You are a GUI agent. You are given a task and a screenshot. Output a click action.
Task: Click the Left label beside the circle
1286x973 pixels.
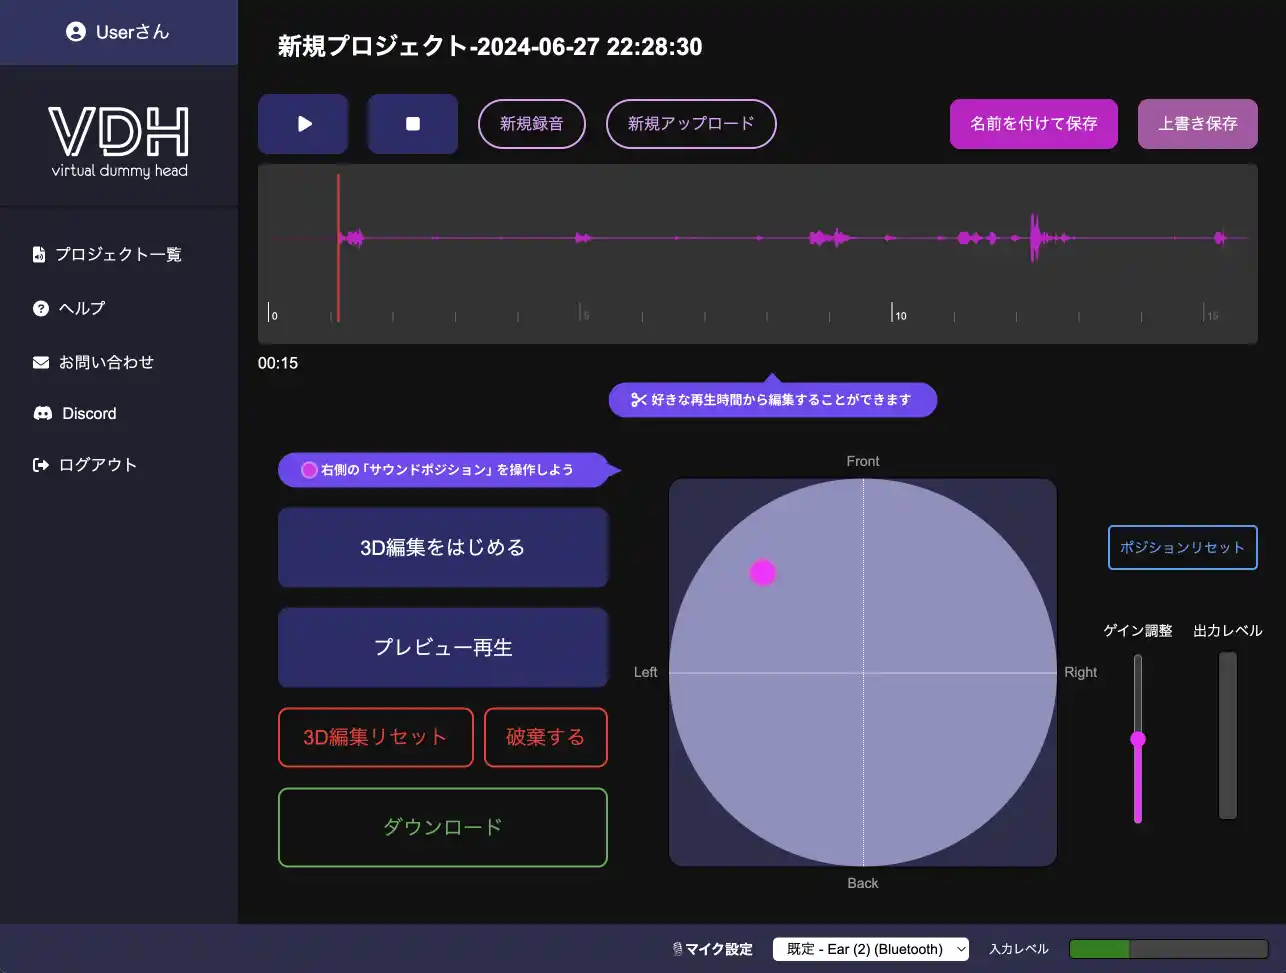[x=646, y=672]
